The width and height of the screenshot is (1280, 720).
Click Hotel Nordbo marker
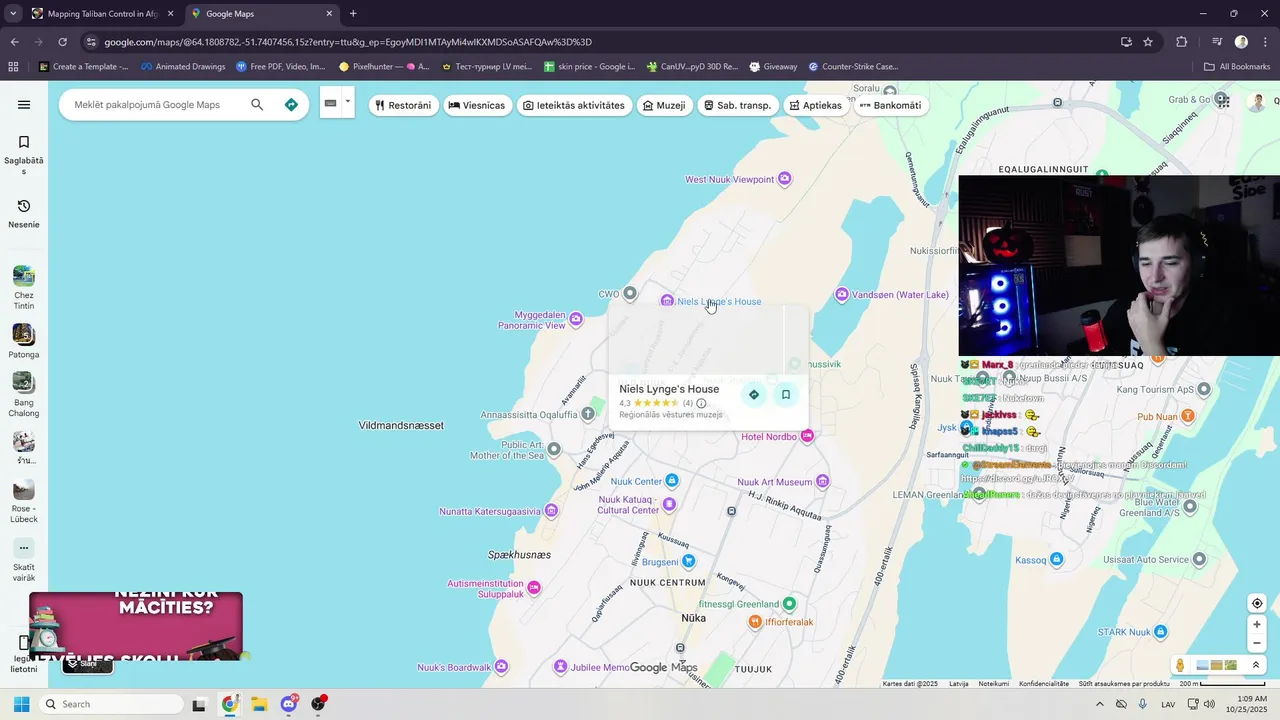pos(807,436)
